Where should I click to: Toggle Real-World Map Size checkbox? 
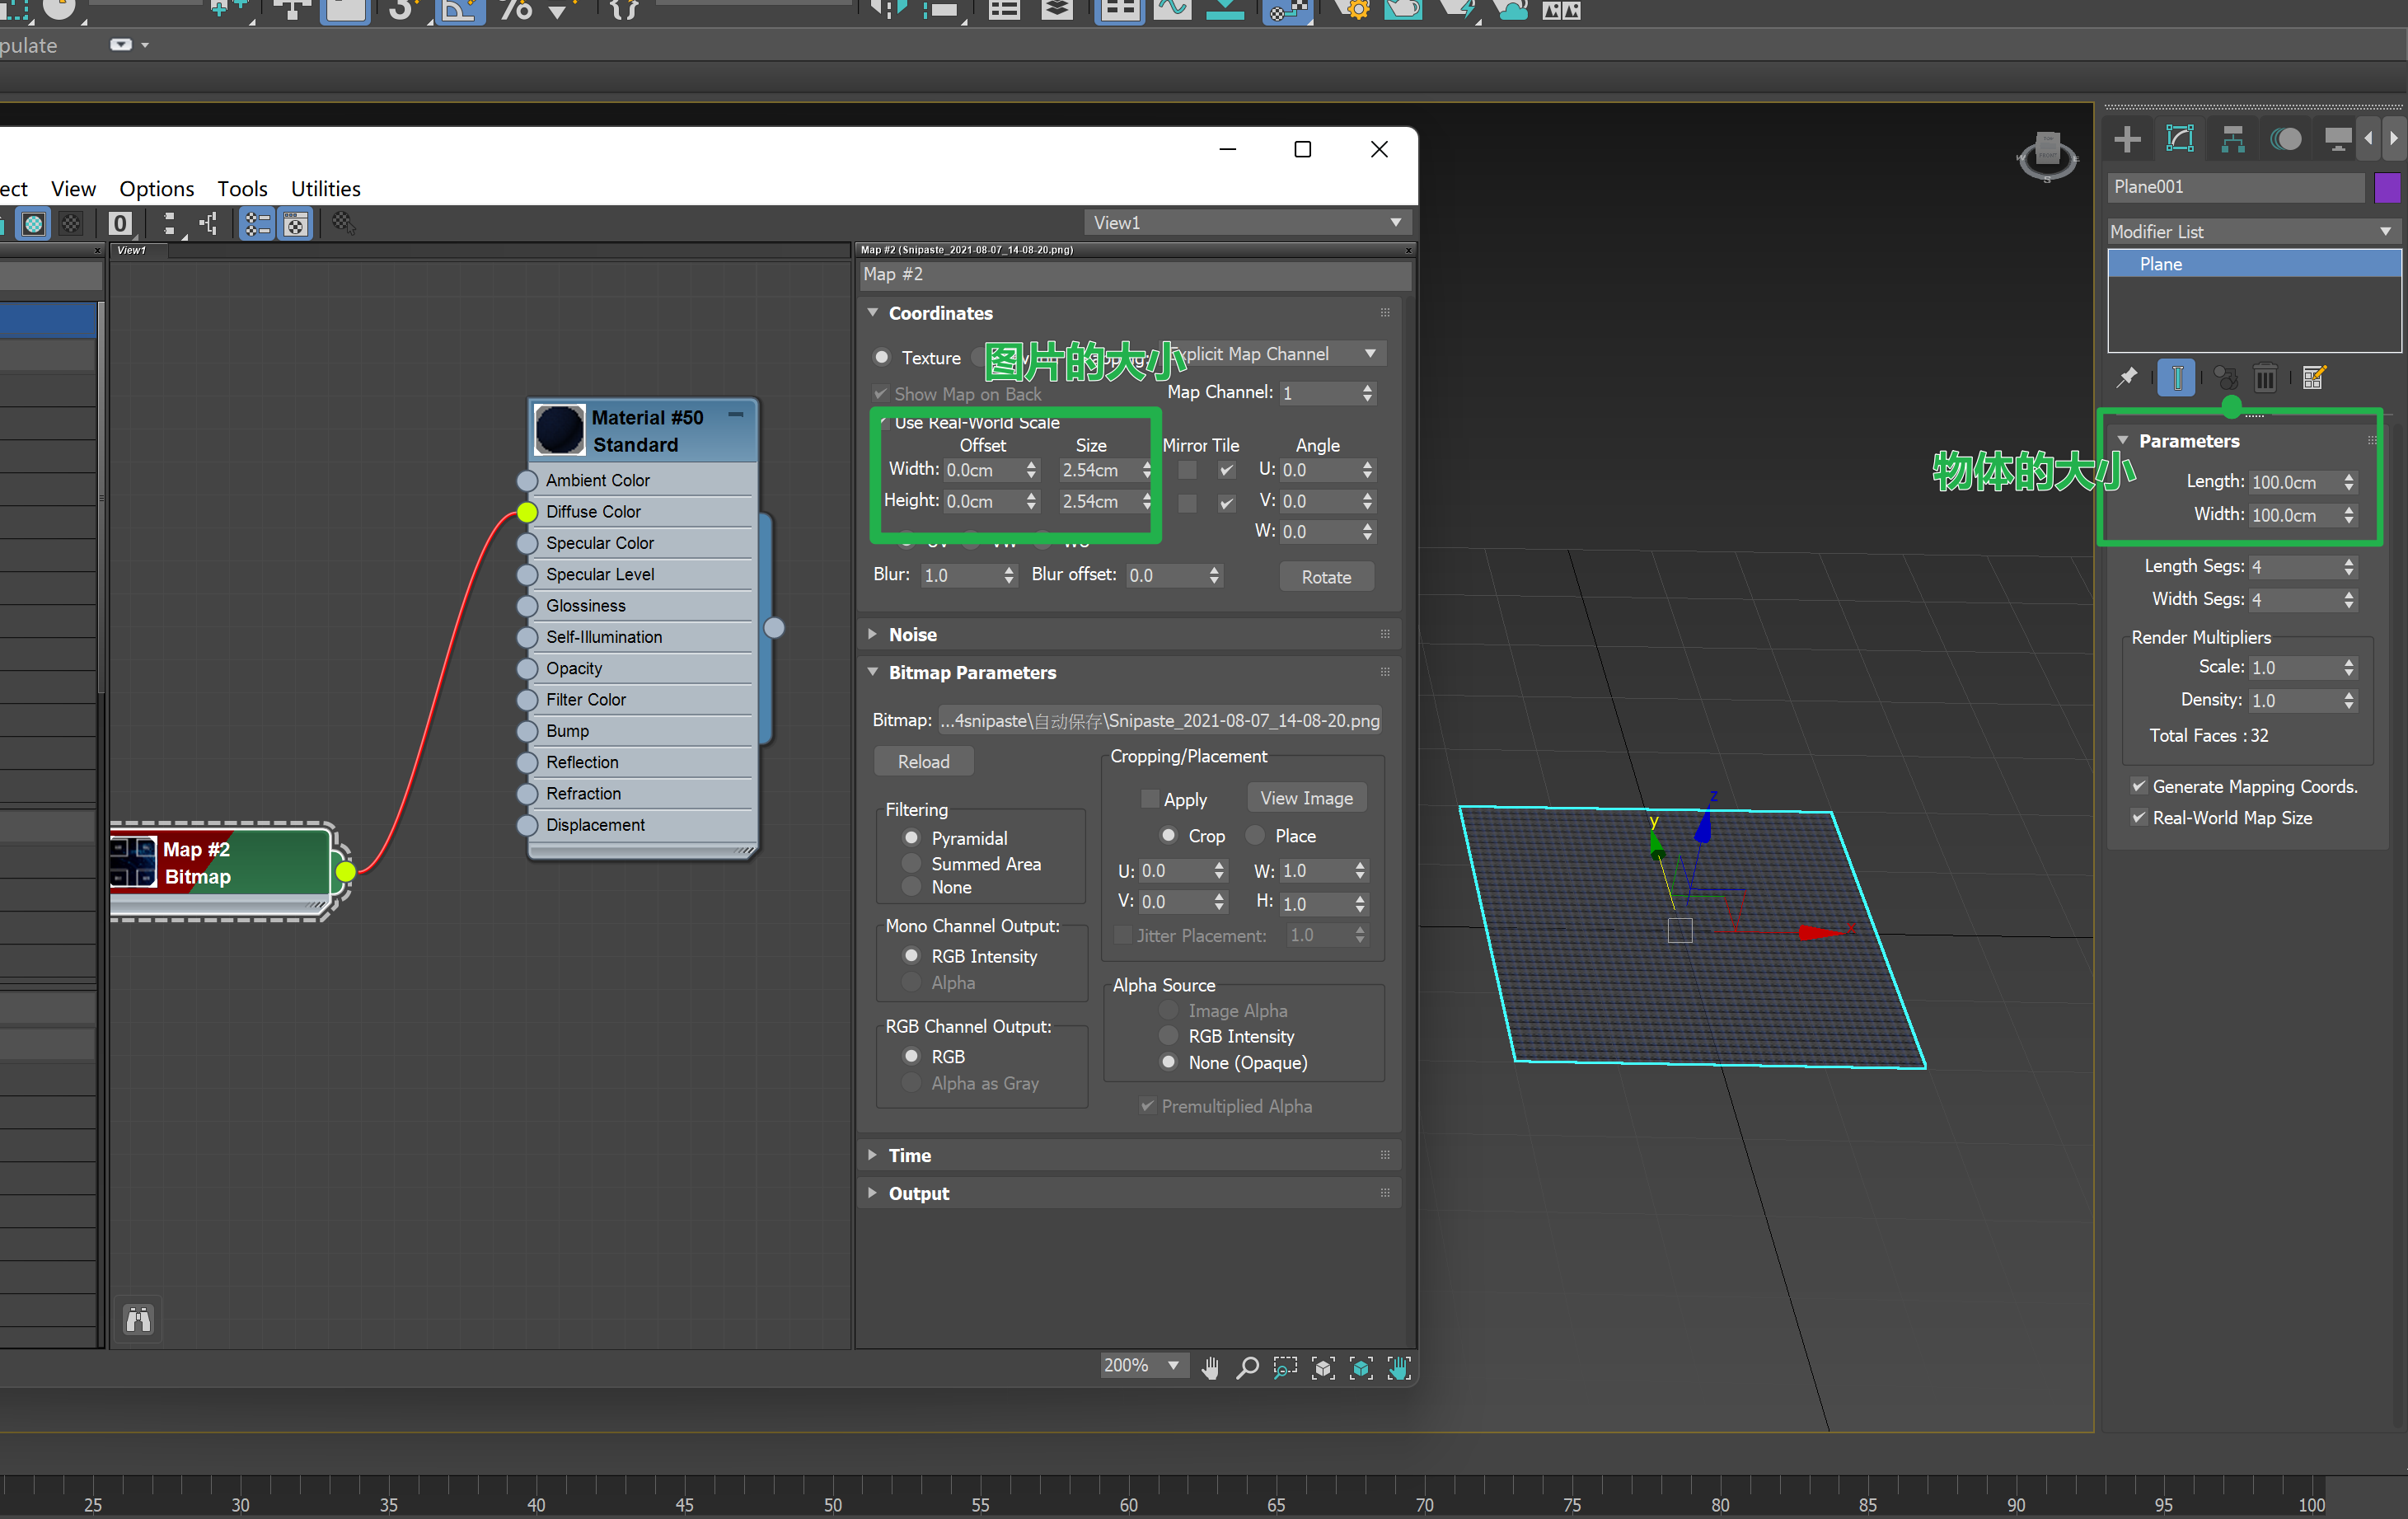coord(2139,817)
